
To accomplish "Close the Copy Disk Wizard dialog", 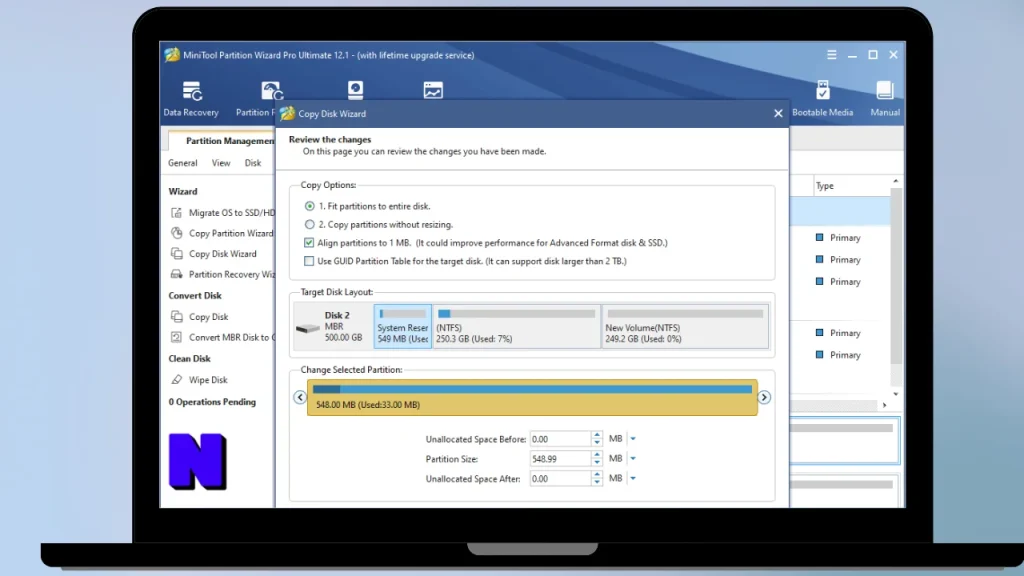I will (778, 113).
